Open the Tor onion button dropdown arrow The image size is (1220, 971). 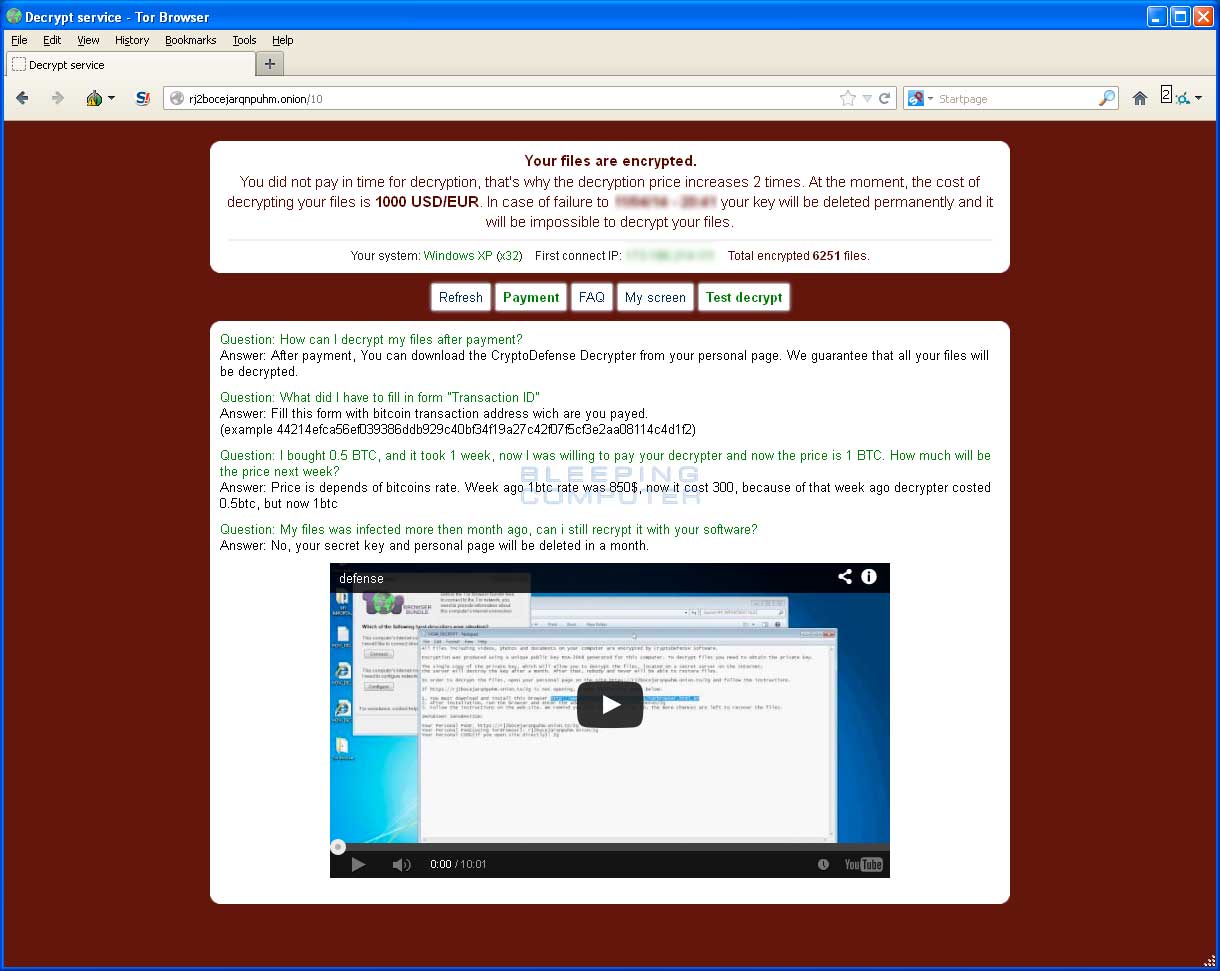[x=111, y=98]
